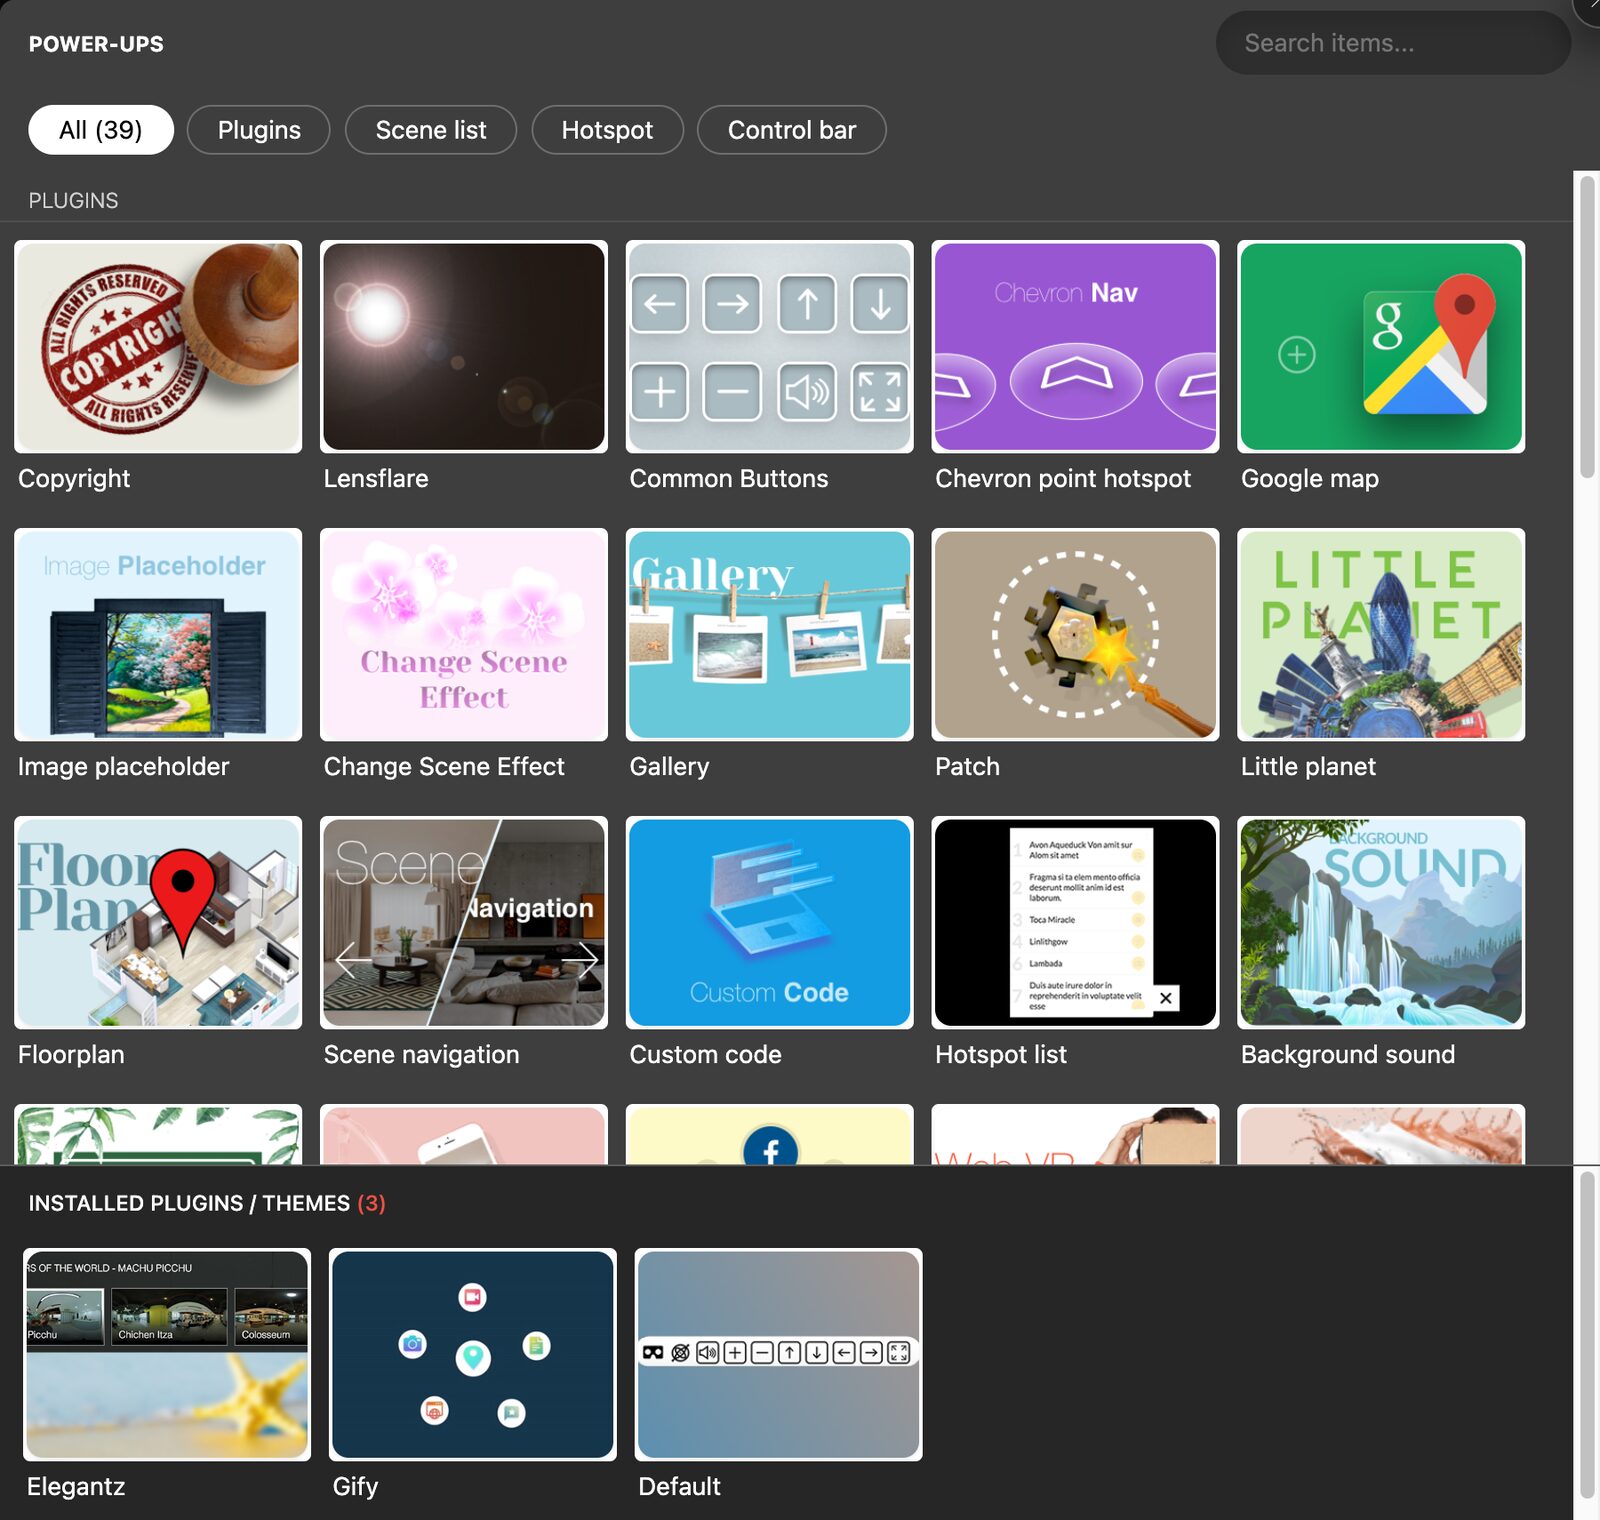Choose the installed Default theme

779,1355
